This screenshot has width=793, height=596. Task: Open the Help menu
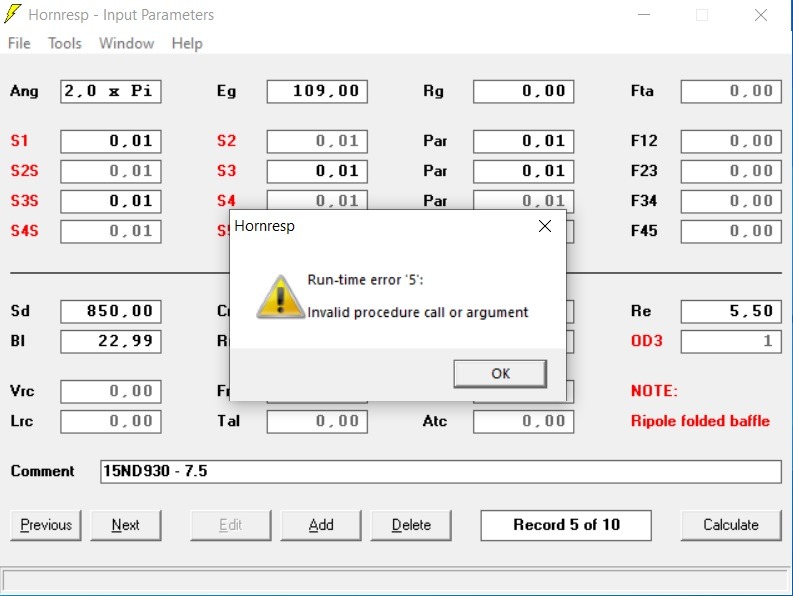click(187, 44)
